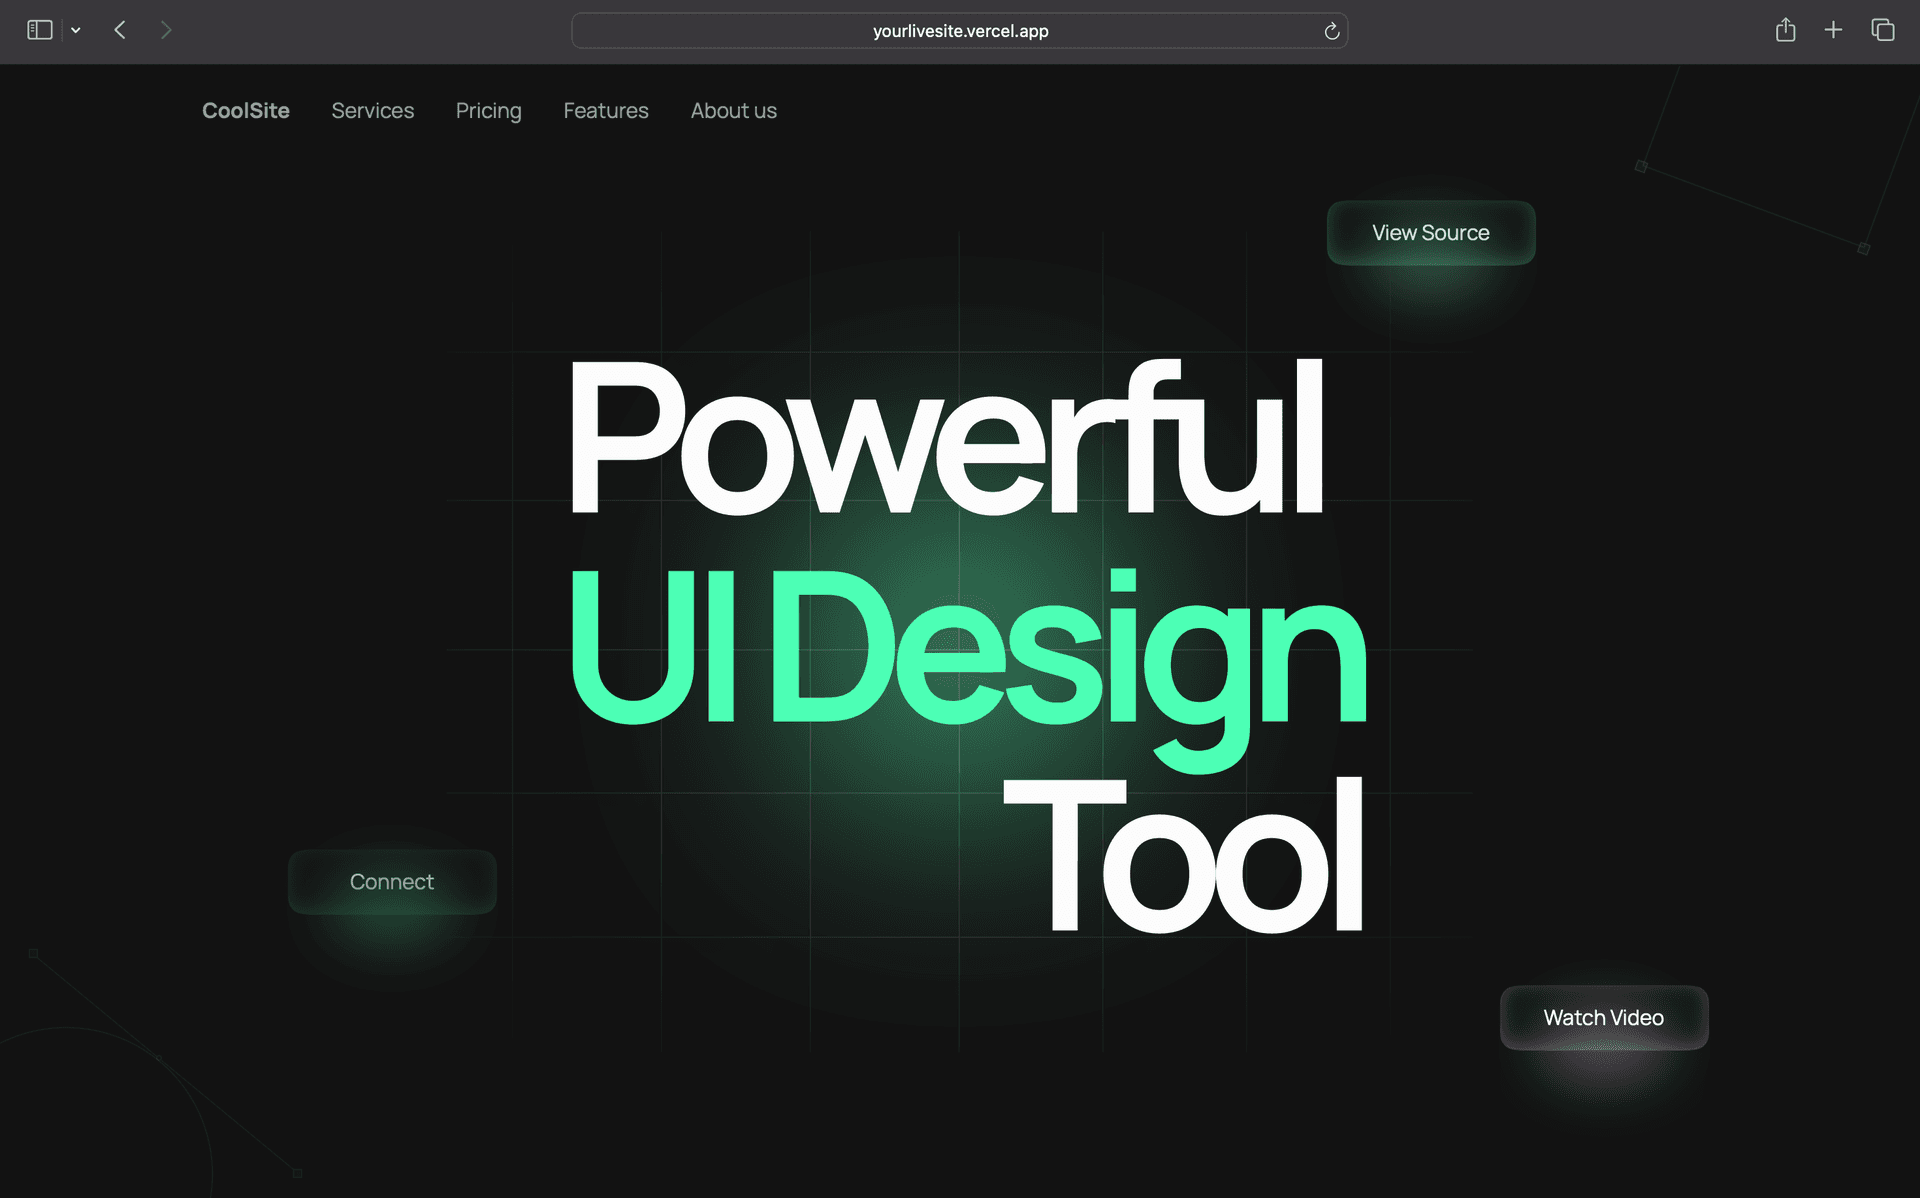
Task: Open the About us nav item
Action: 733,111
